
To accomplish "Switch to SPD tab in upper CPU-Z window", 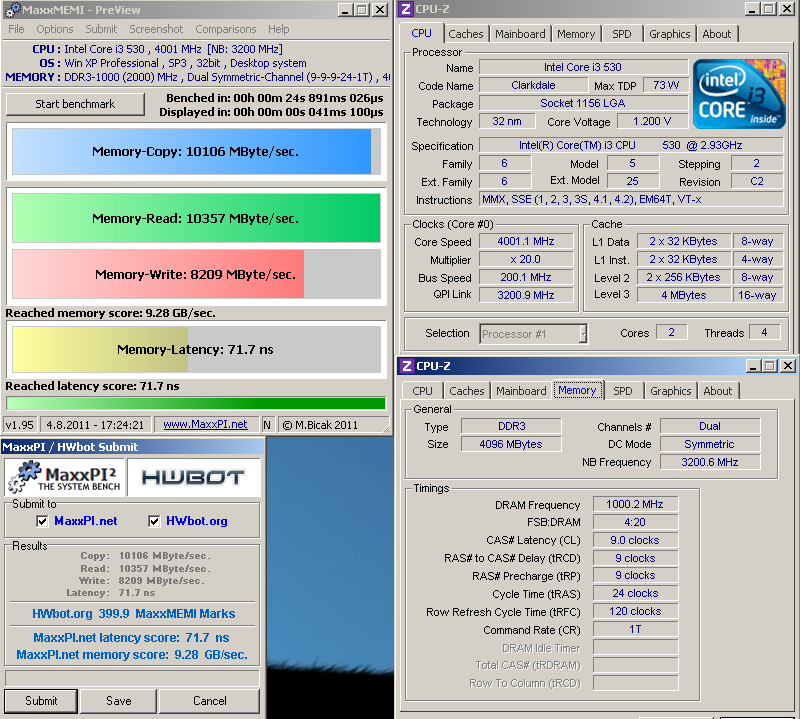I will point(621,34).
